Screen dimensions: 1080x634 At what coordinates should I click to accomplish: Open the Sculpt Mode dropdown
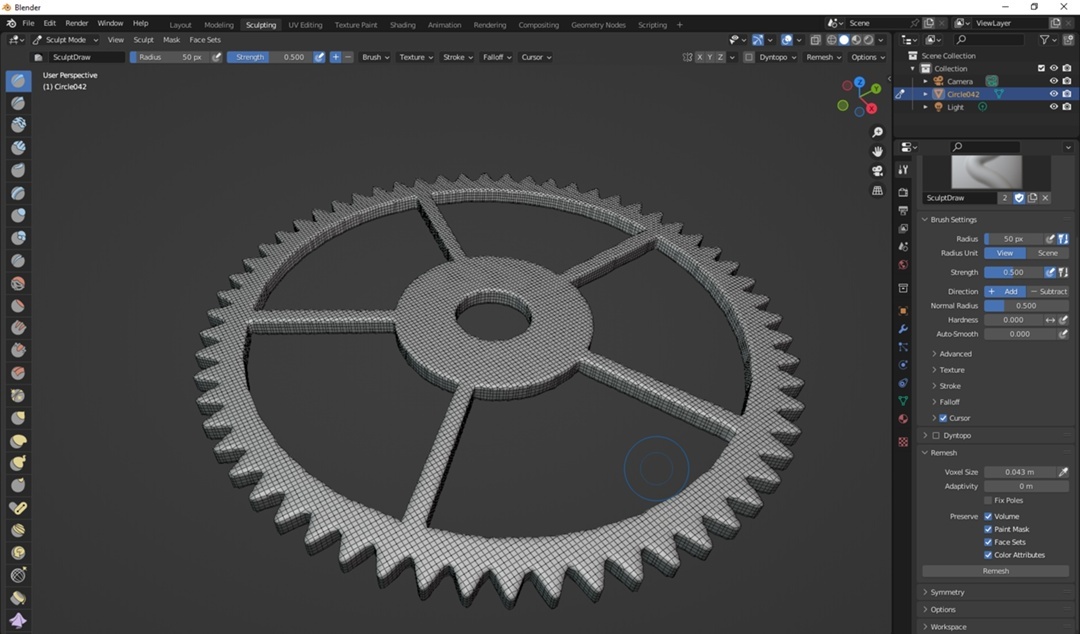point(65,40)
